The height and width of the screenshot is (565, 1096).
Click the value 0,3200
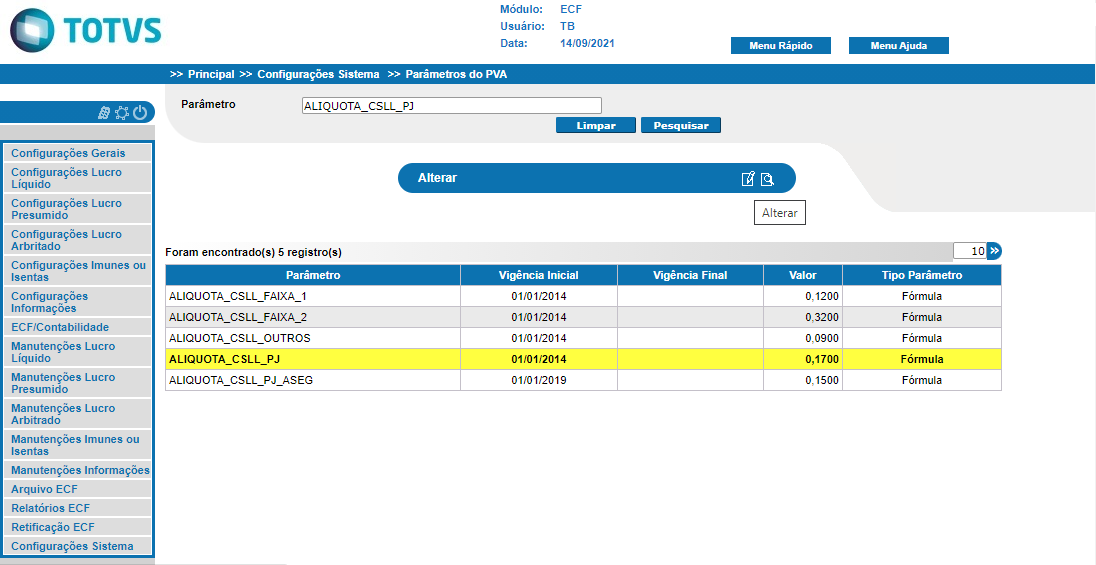822,317
